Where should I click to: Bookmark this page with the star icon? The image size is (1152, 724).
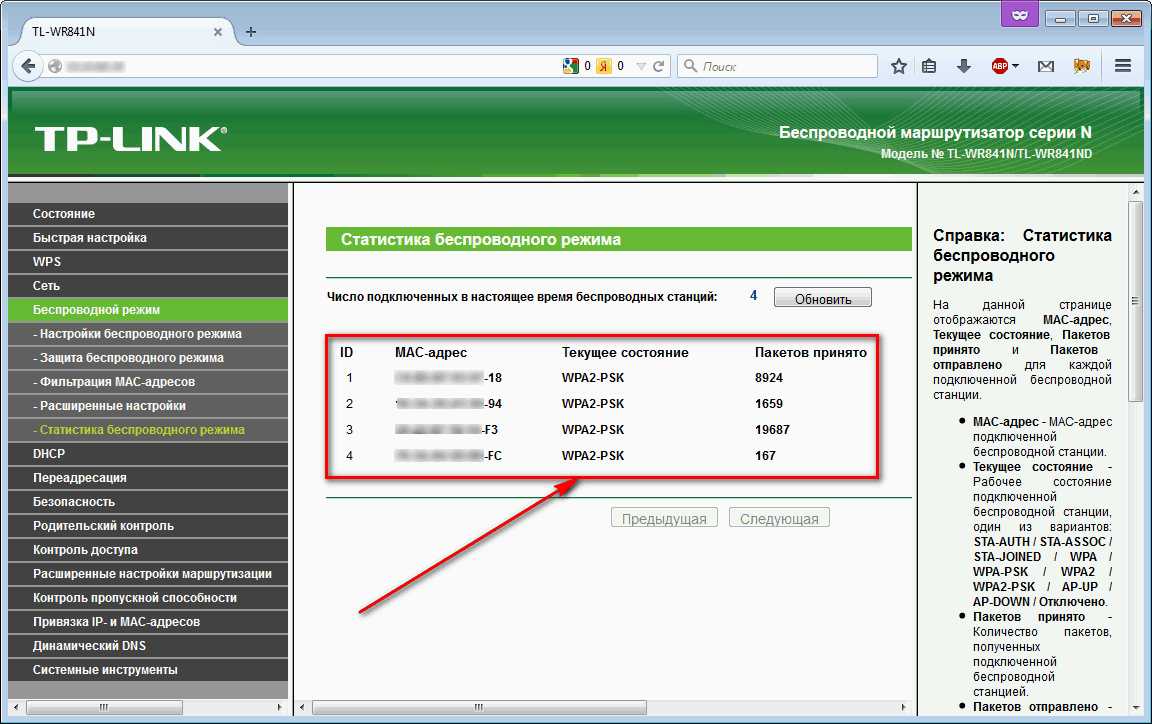click(898, 66)
